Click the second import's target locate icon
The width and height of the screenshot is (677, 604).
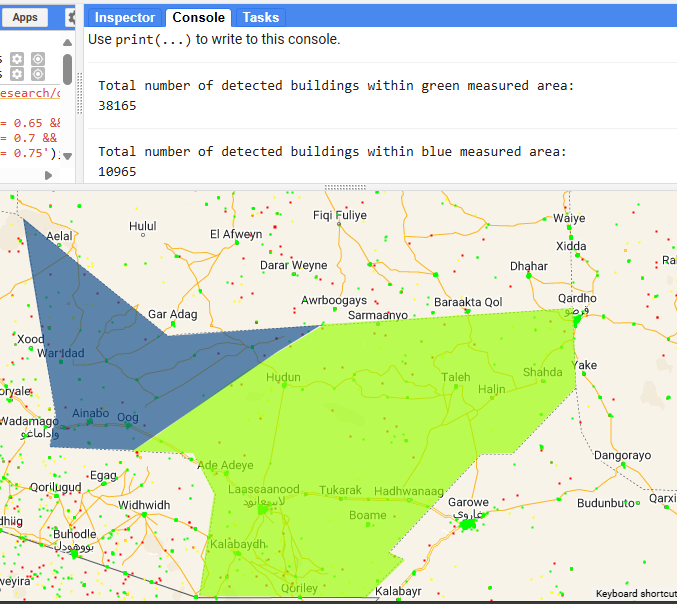click(37, 74)
